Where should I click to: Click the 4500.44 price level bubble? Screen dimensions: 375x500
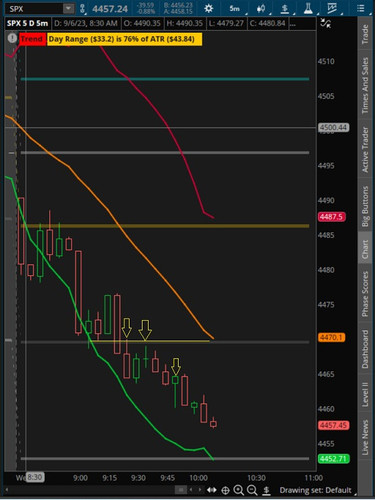click(x=333, y=127)
